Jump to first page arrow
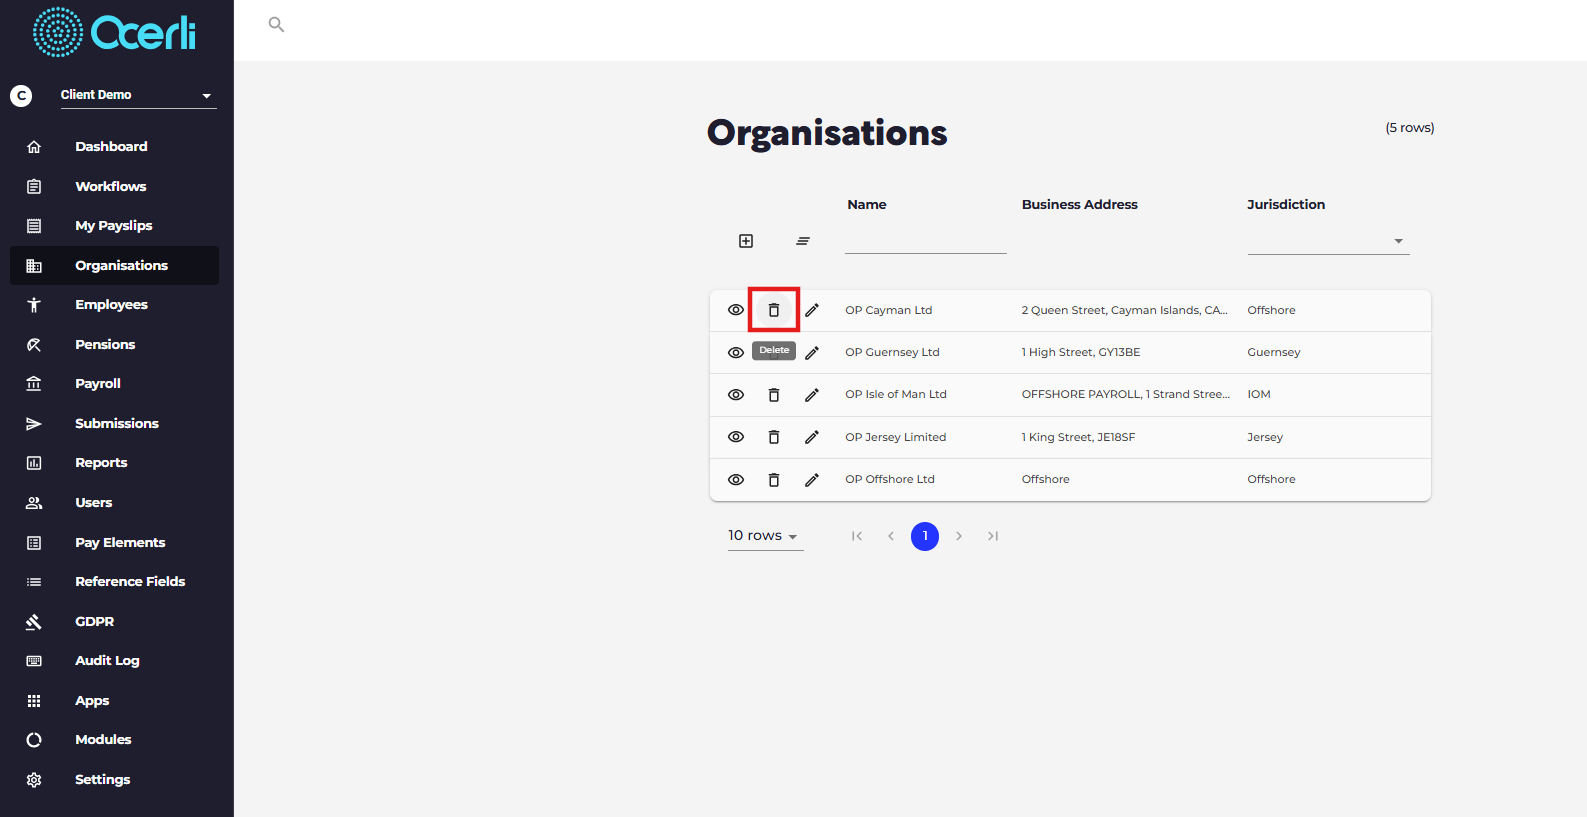Viewport: 1587px width, 817px height. [857, 536]
